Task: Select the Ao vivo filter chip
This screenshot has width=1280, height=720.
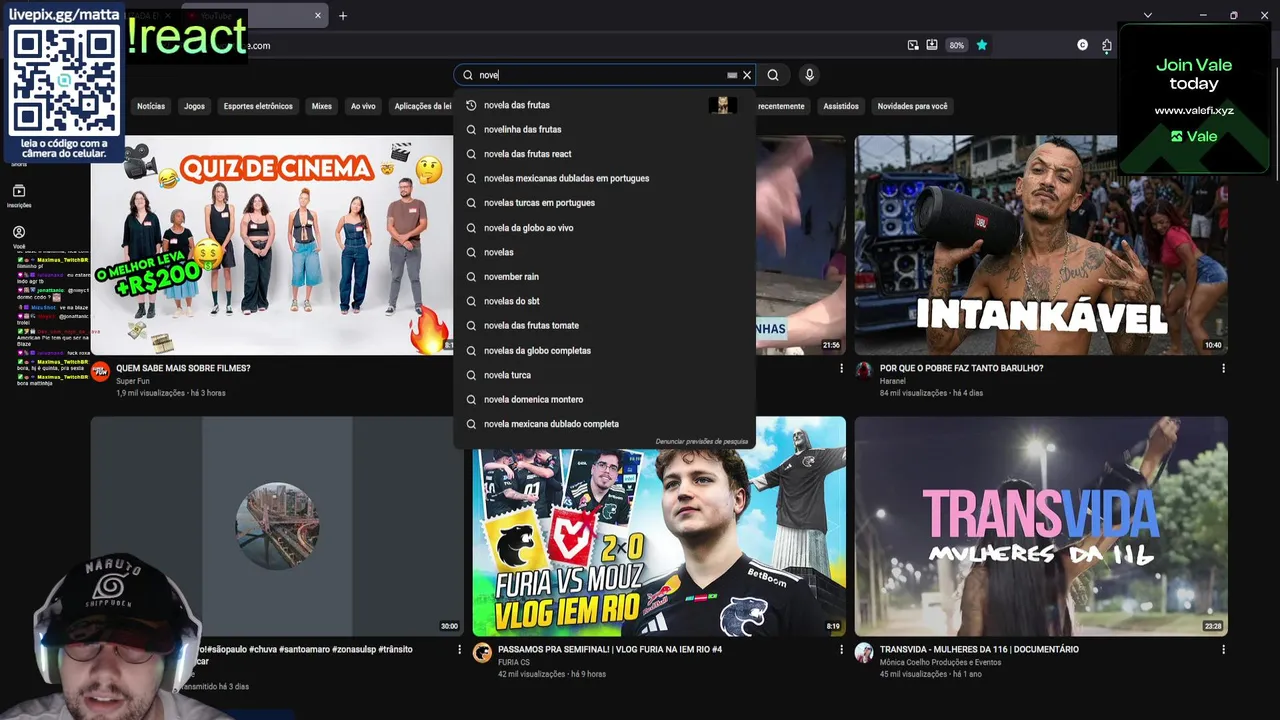Action: pos(363,106)
